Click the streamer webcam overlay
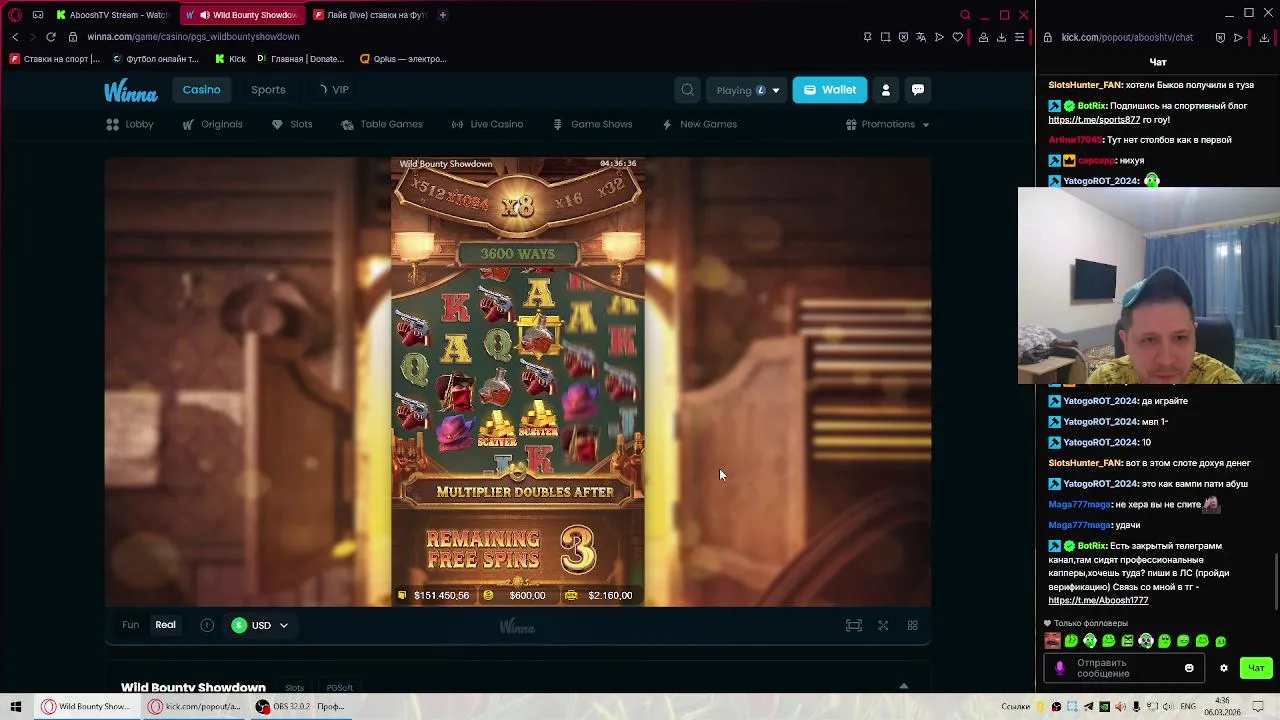This screenshot has height=720, width=1280. click(x=1149, y=286)
